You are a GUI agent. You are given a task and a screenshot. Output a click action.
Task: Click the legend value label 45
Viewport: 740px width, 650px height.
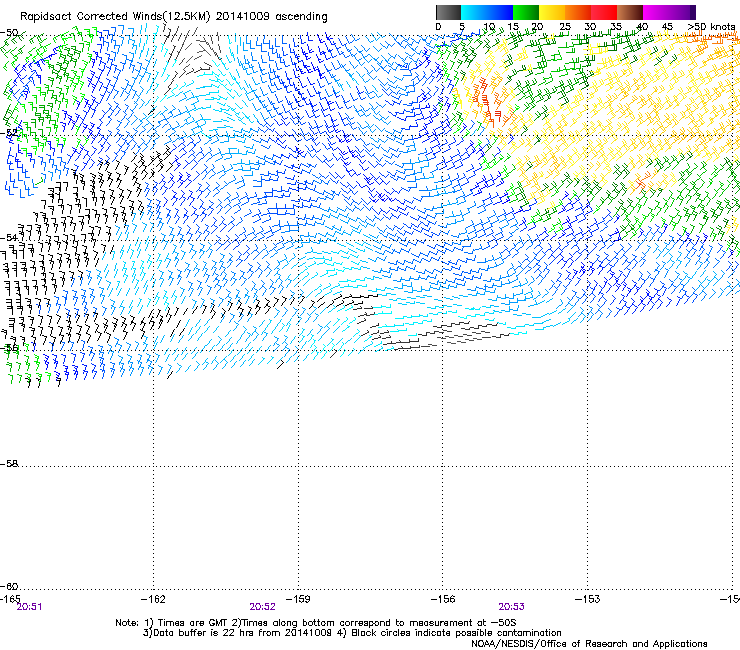[x=667, y=27]
